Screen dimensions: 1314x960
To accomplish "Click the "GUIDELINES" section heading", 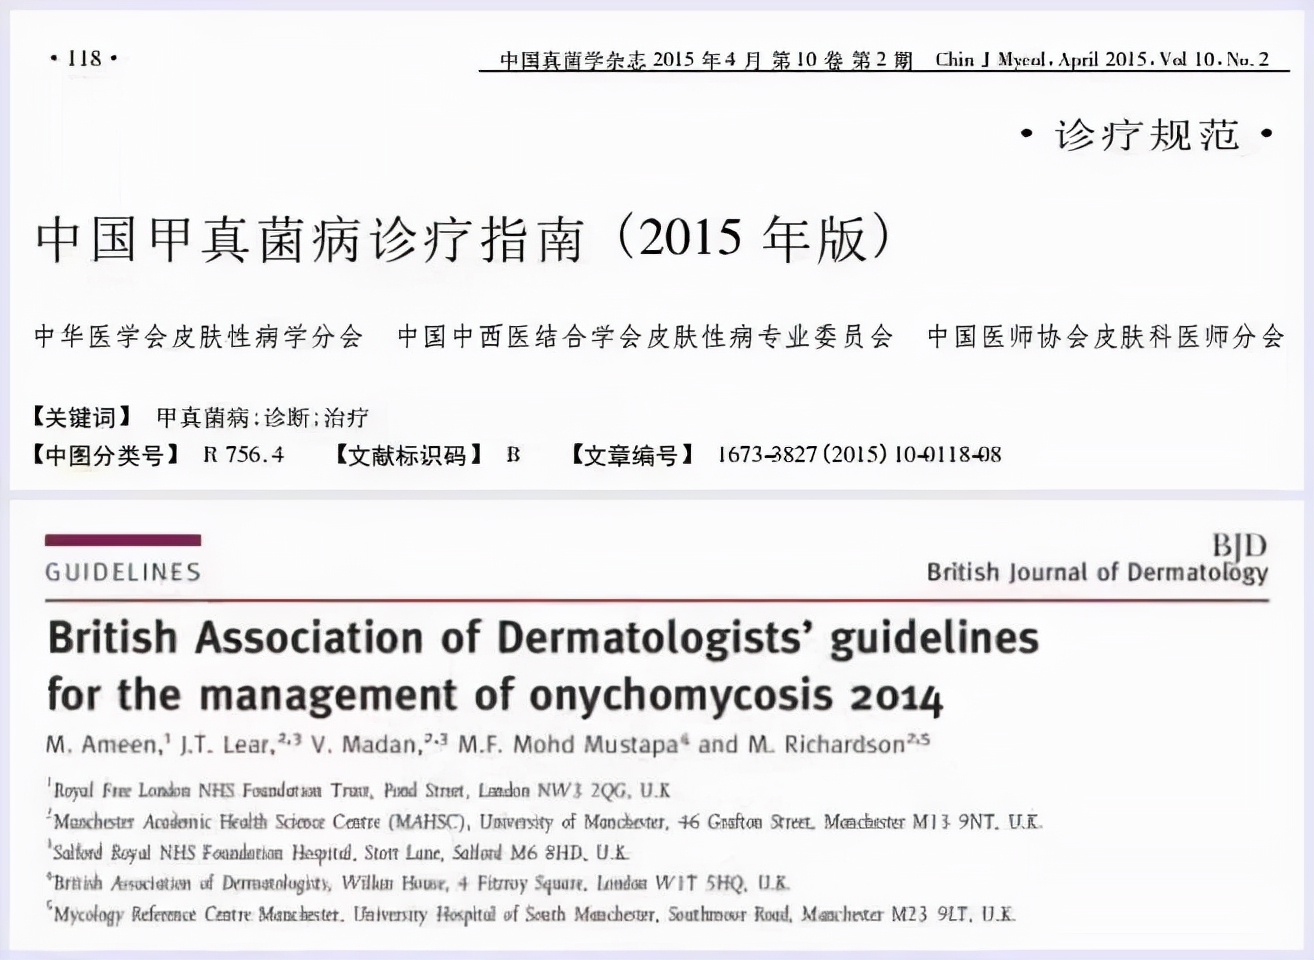I will [x=123, y=572].
